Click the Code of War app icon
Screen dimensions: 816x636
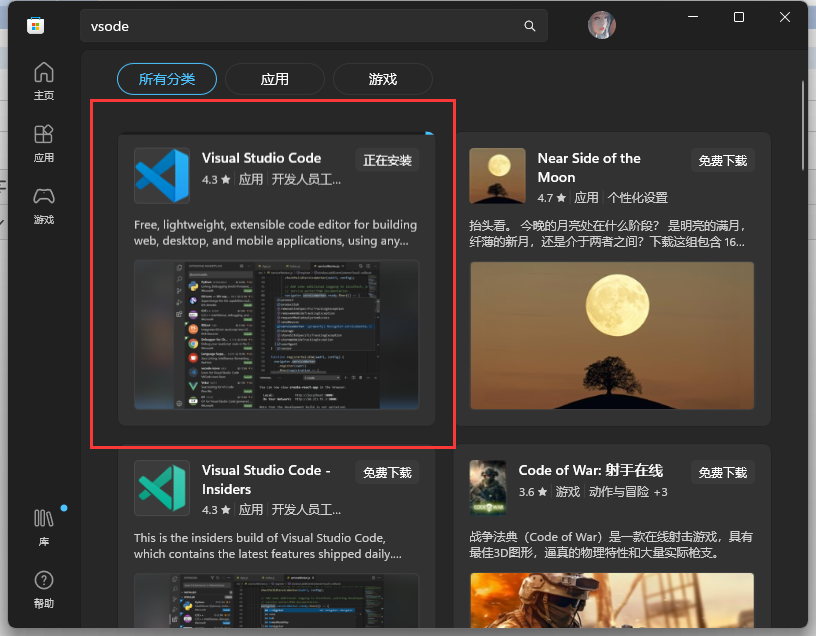tap(488, 488)
